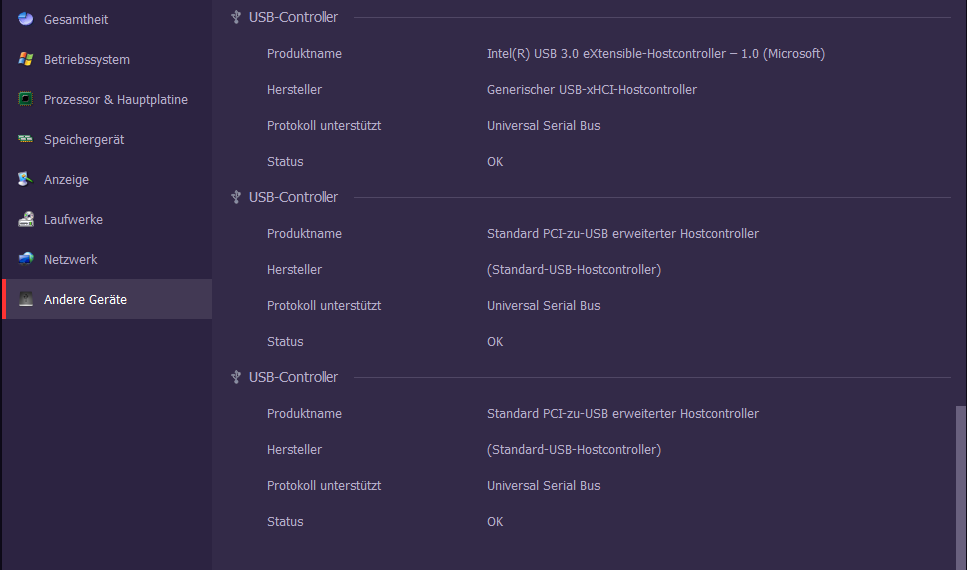The height and width of the screenshot is (570, 967).
Task: Click the Status OK value of the Intel controller
Action: (495, 161)
